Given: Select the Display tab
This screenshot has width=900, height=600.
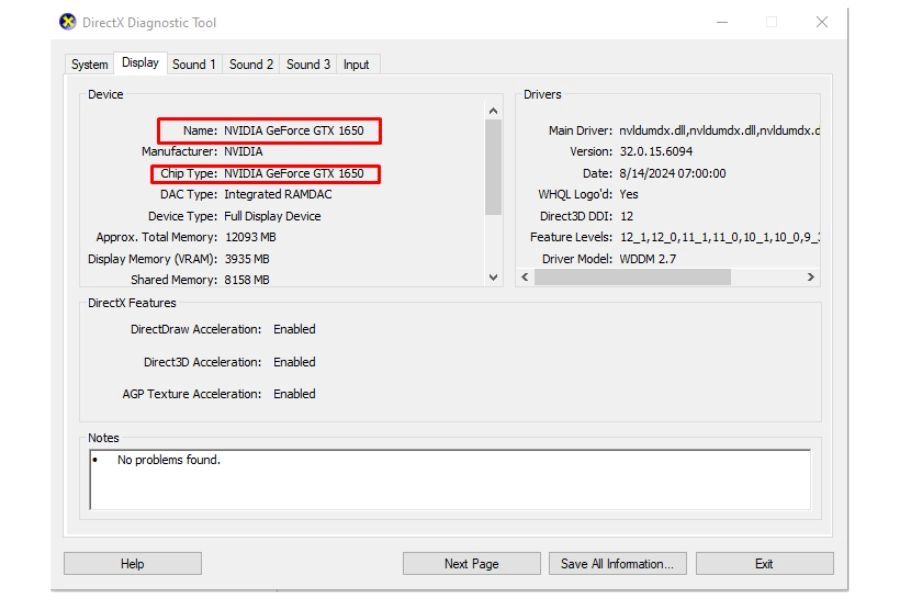Looking at the screenshot, I should click(x=140, y=63).
